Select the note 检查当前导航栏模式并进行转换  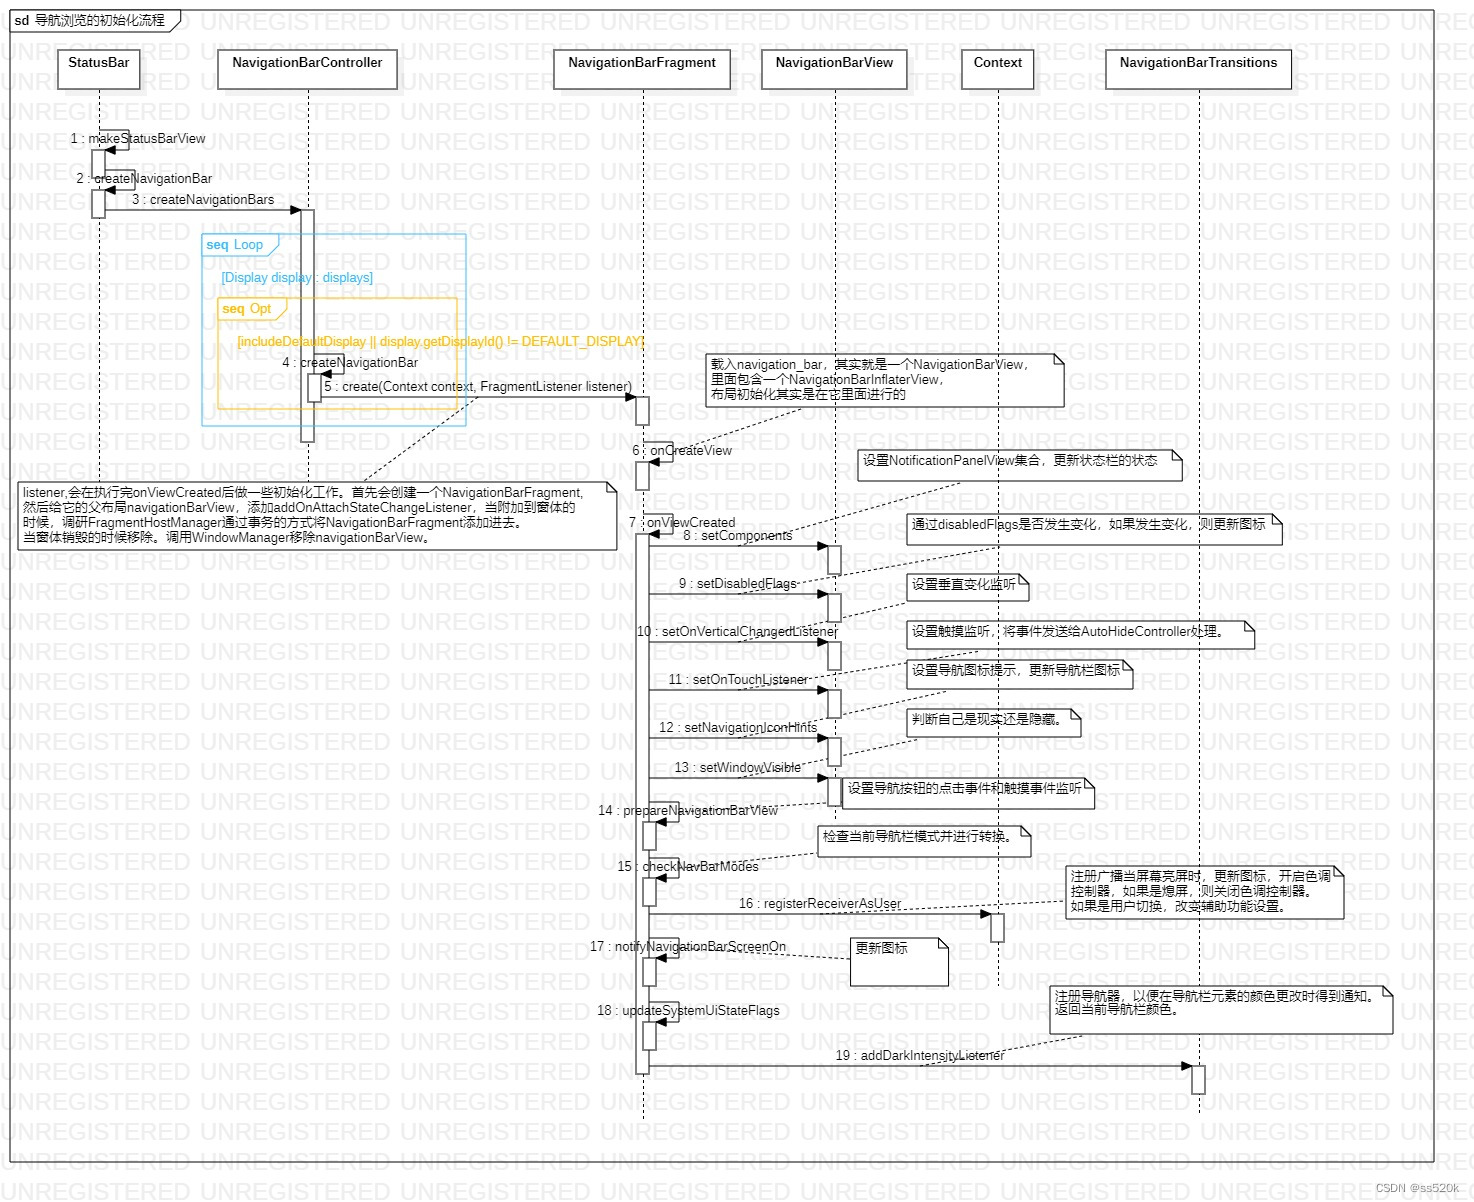(925, 841)
